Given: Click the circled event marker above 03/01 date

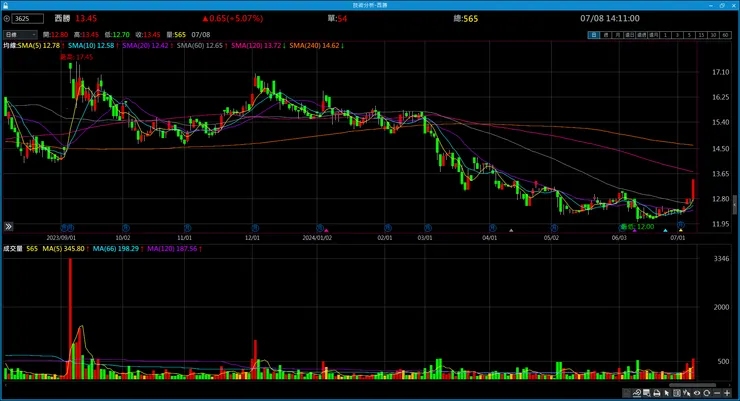Looking at the screenshot, I should (x=428, y=227).
